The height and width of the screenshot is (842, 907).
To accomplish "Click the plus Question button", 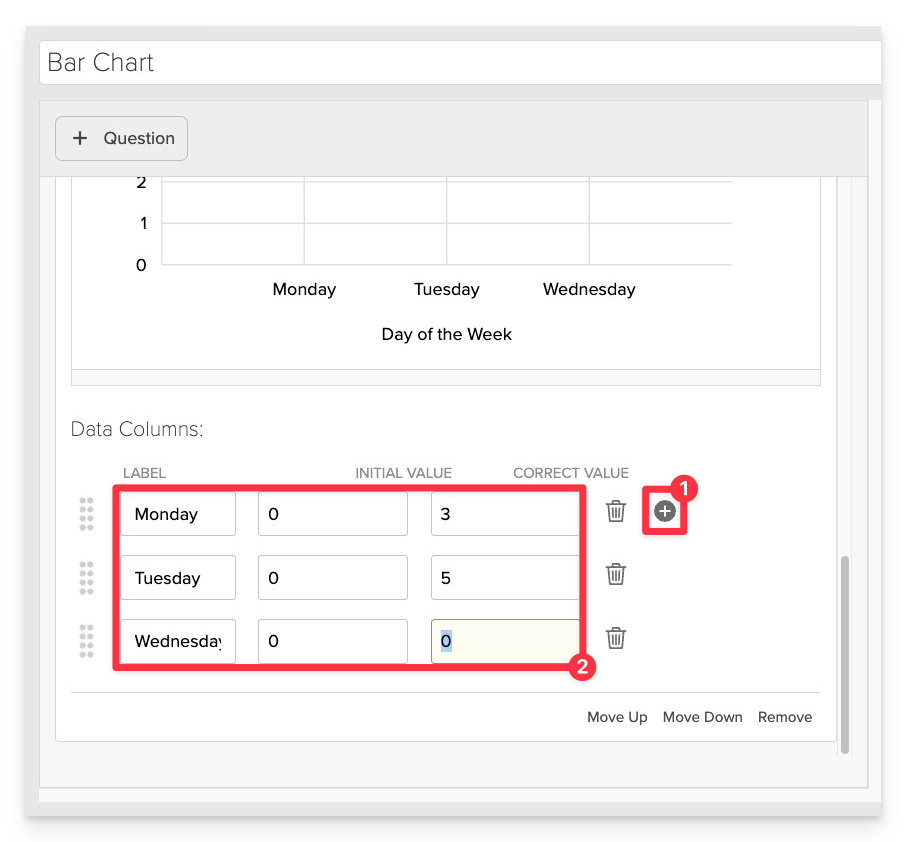I will pyautogui.click(x=121, y=138).
